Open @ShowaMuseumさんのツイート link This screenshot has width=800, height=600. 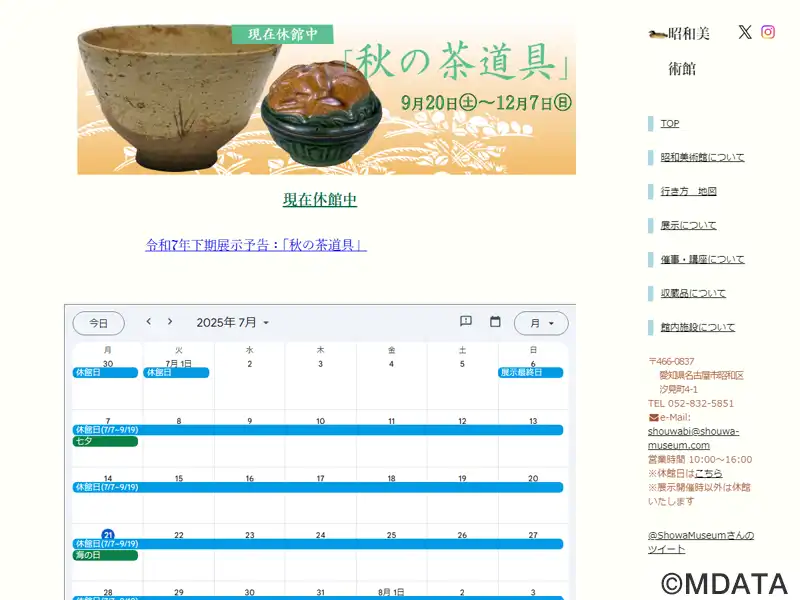(701, 542)
